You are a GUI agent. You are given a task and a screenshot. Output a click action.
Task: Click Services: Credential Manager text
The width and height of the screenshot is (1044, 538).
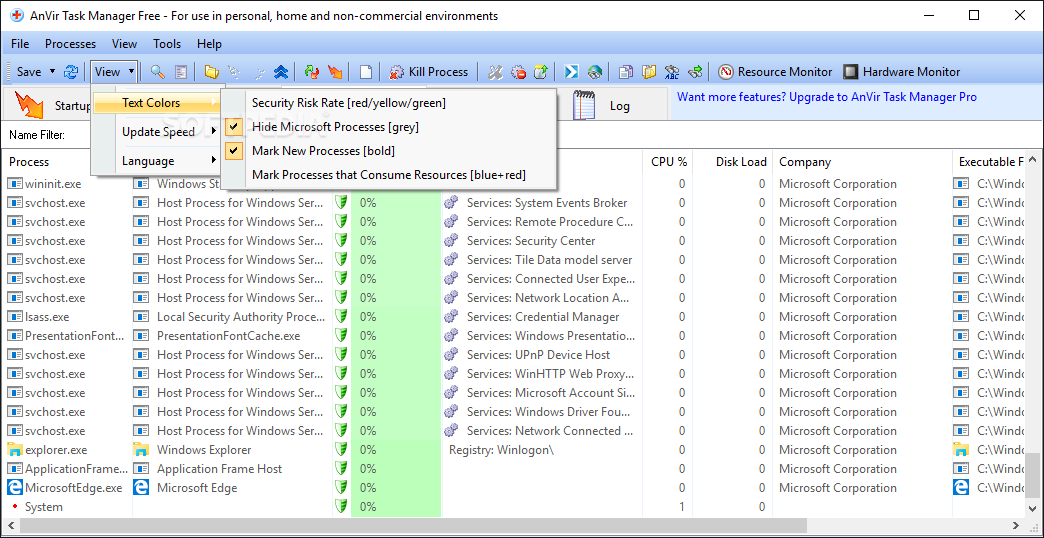543,317
